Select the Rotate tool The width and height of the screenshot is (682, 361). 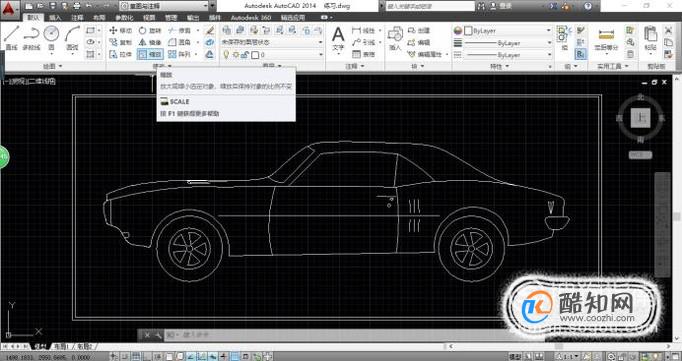point(150,30)
